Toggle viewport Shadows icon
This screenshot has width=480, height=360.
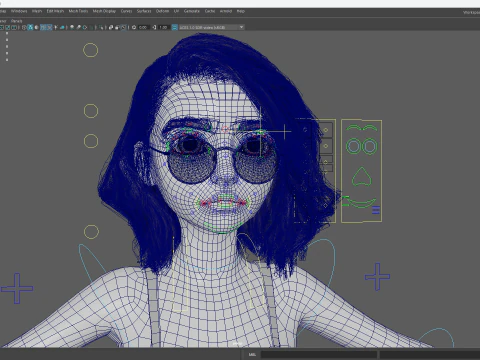[62, 27]
